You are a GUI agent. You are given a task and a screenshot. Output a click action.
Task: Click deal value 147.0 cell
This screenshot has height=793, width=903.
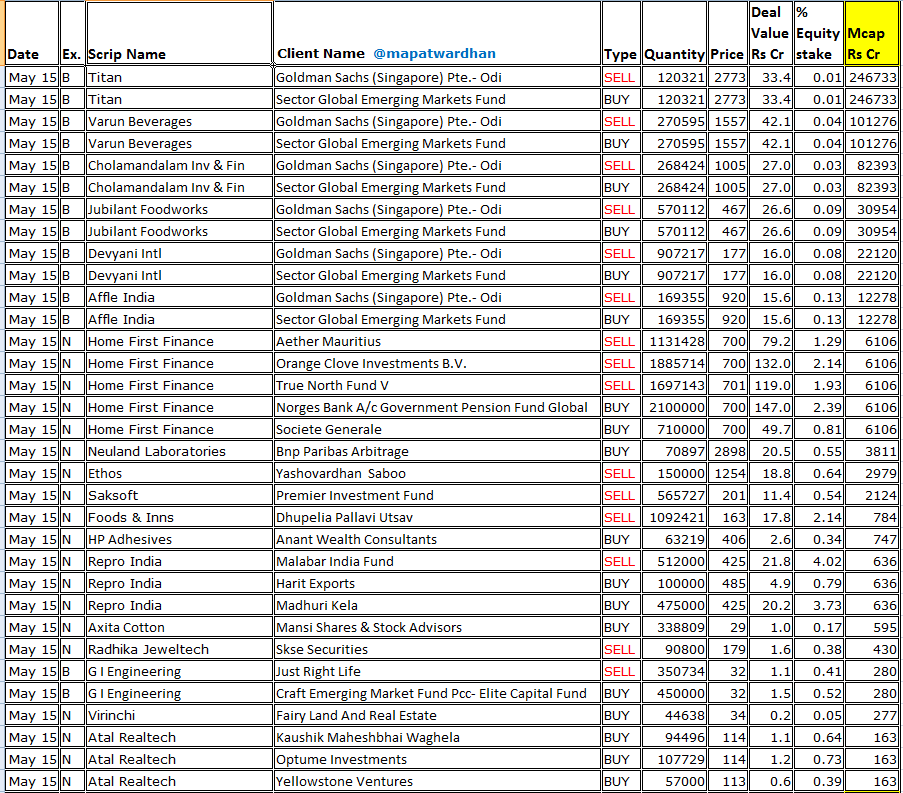point(771,407)
